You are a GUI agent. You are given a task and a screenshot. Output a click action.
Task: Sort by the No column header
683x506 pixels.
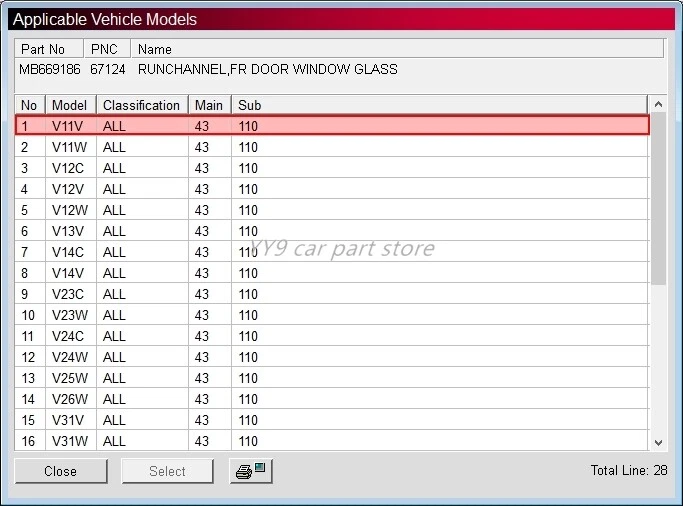(x=30, y=105)
